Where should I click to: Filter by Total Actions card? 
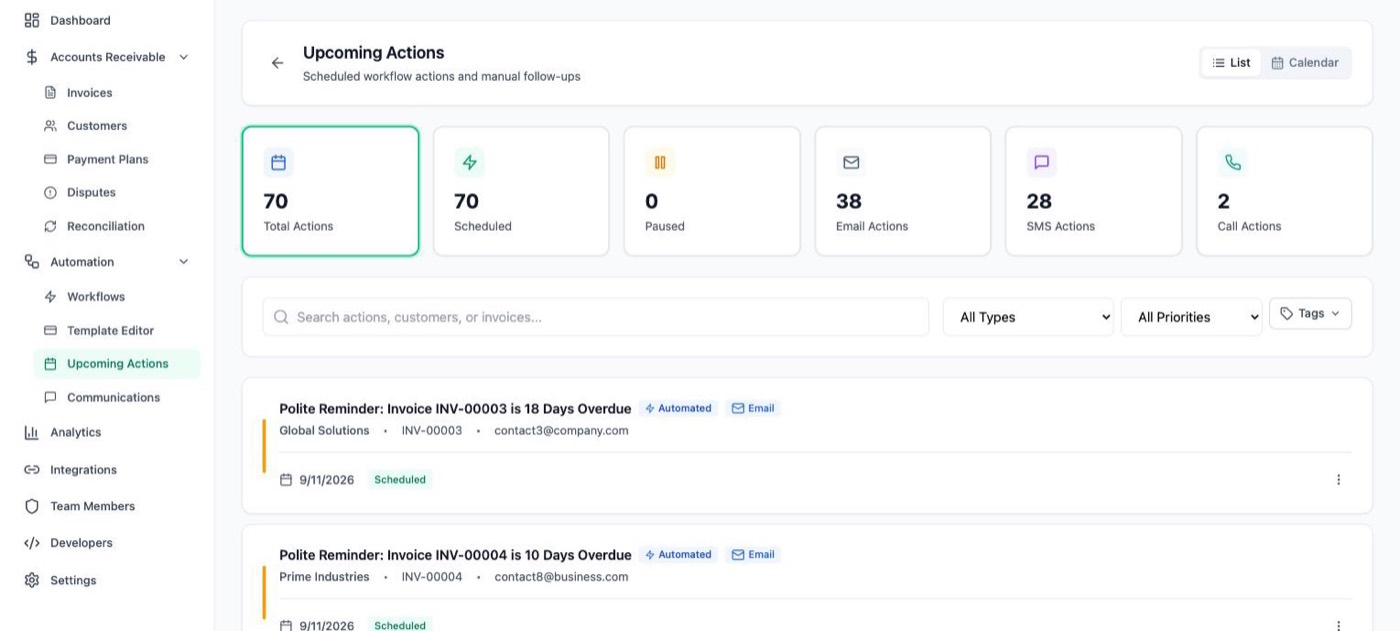coord(330,191)
